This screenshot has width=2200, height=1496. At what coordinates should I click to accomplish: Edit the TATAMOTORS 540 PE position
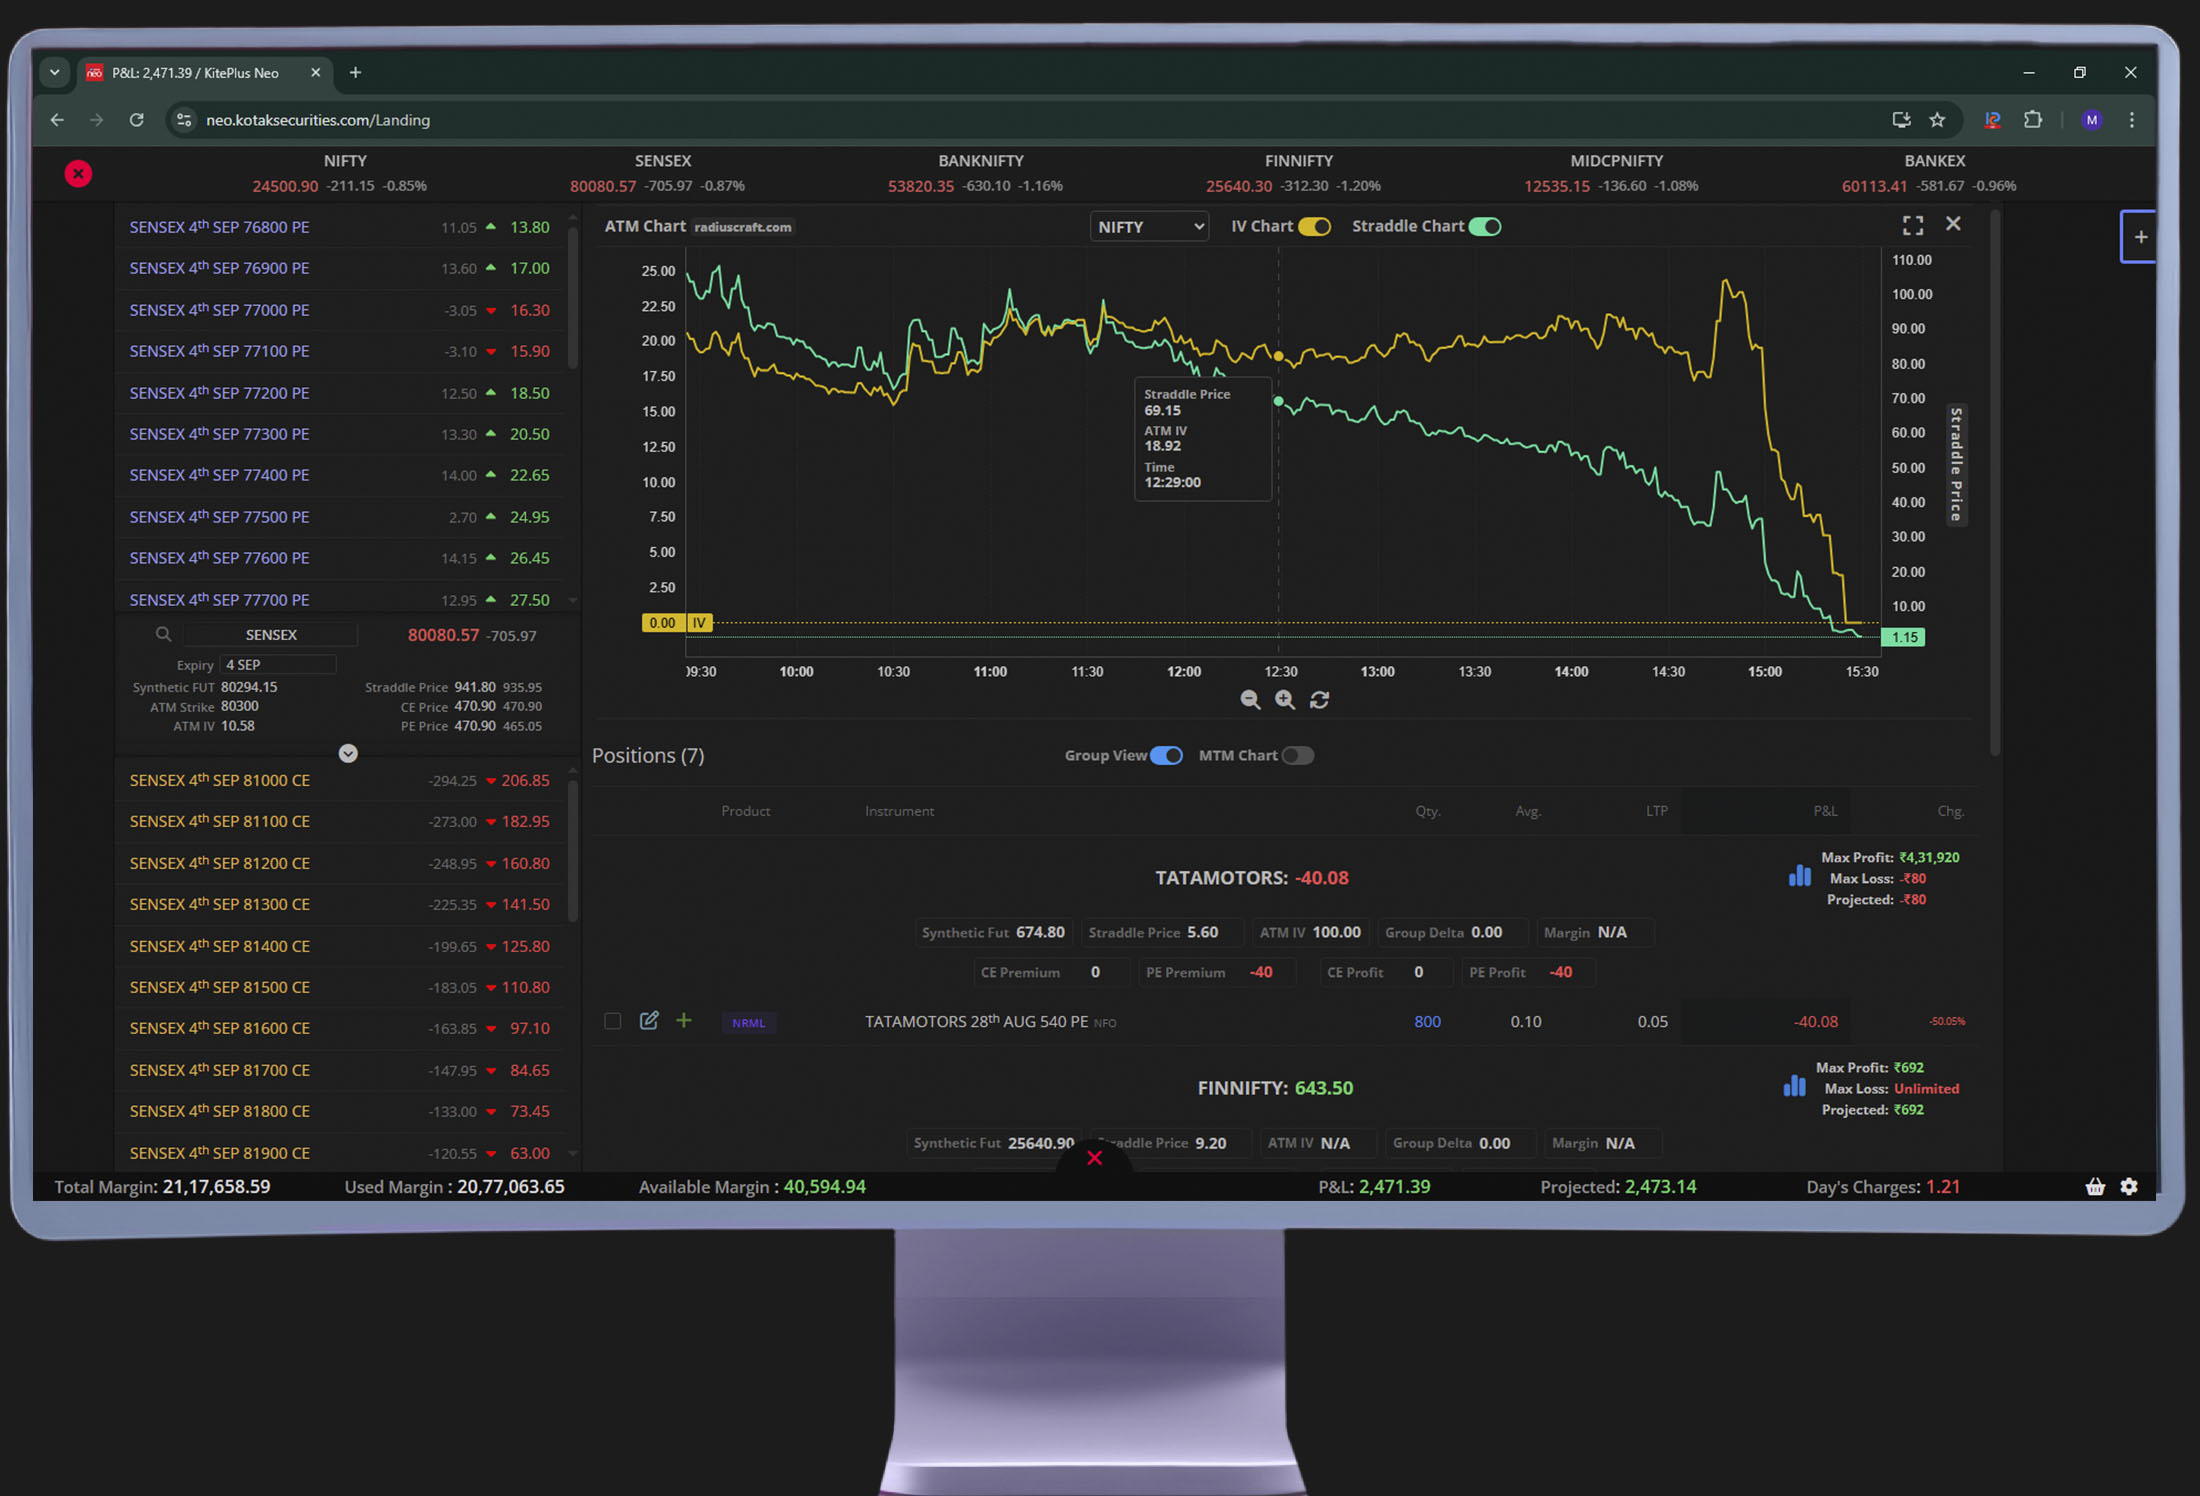[649, 1021]
